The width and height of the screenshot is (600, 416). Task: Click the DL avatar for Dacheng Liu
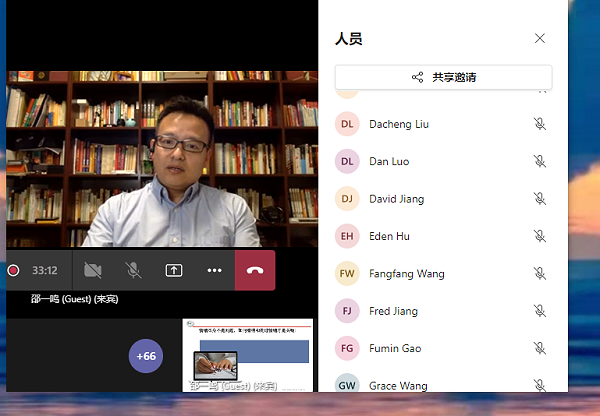[x=346, y=124]
